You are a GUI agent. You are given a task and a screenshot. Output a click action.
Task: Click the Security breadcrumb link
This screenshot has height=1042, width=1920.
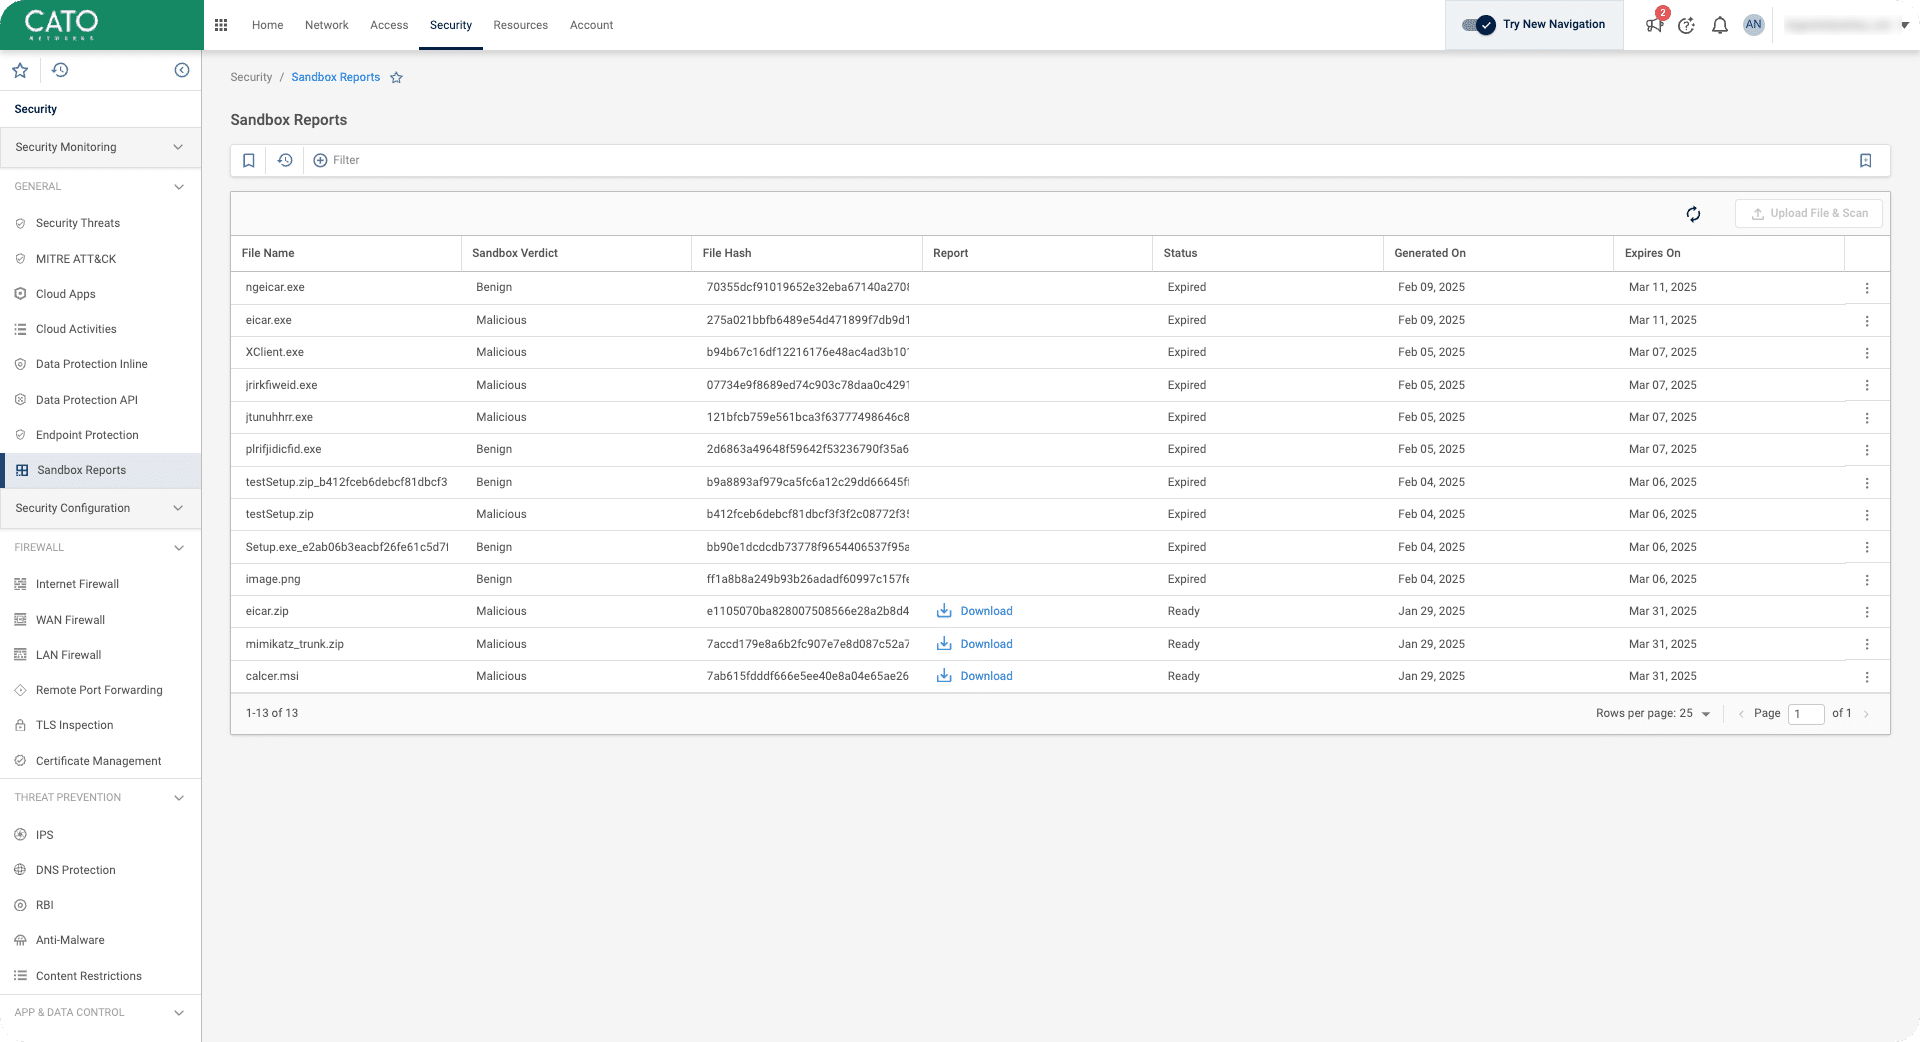(251, 78)
